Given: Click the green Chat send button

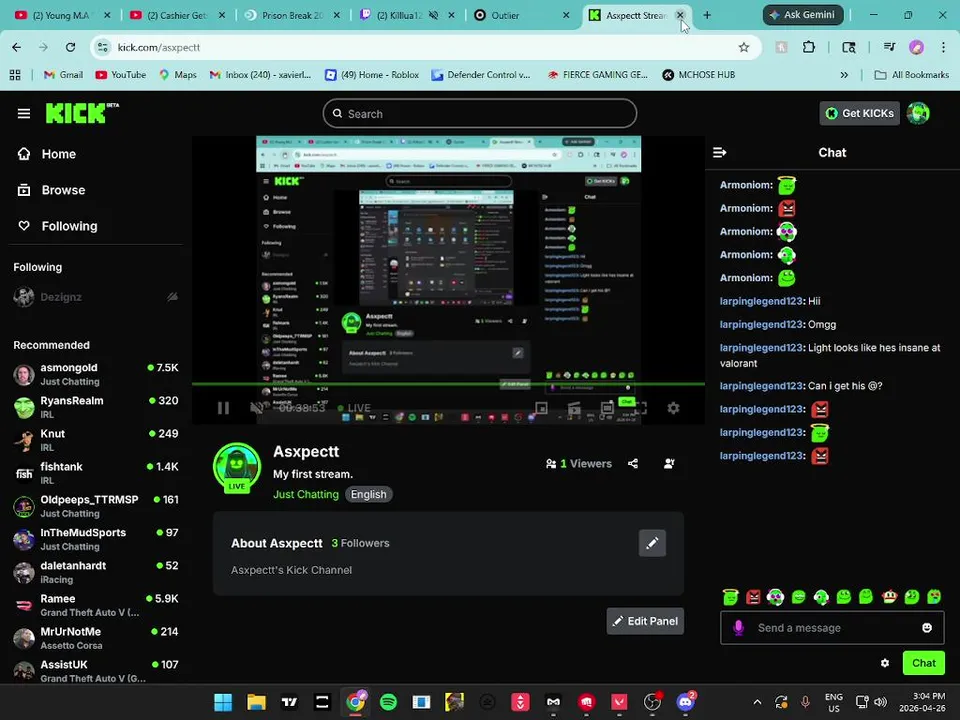Looking at the screenshot, I should tap(923, 663).
